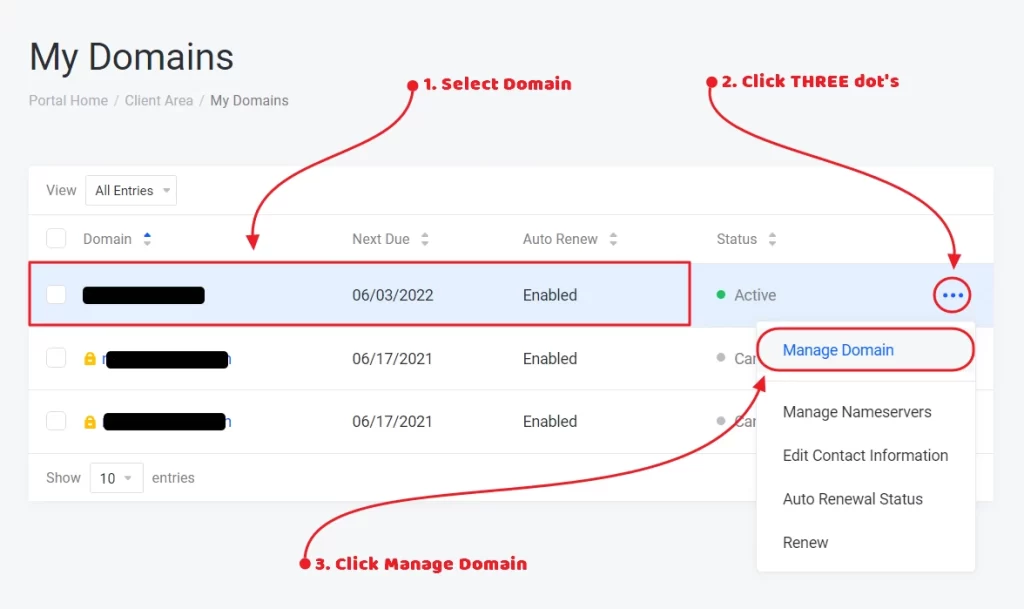Tick the select-all checkbox in the table header

click(x=56, y=238)
